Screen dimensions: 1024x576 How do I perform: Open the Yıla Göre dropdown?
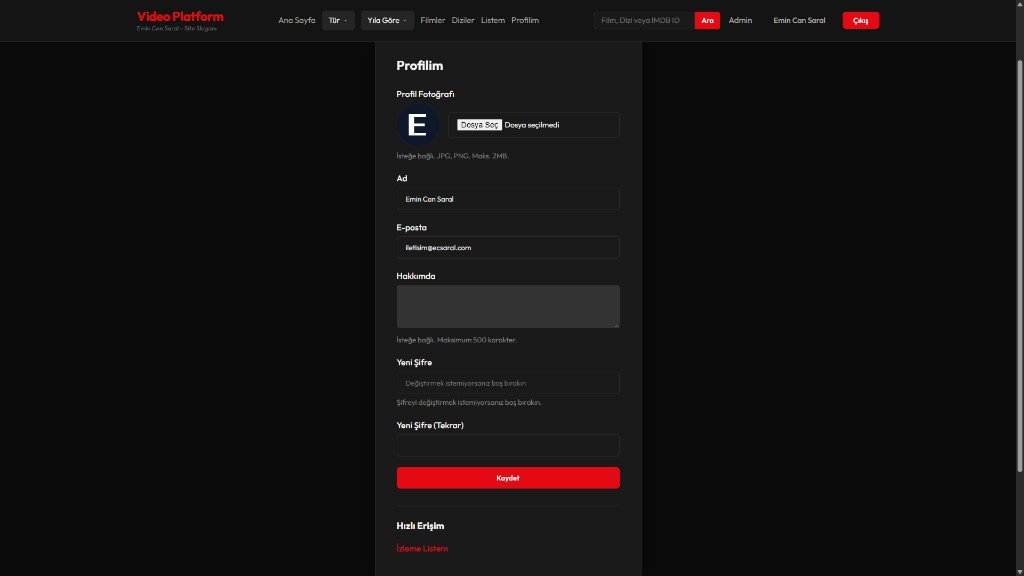385,19
